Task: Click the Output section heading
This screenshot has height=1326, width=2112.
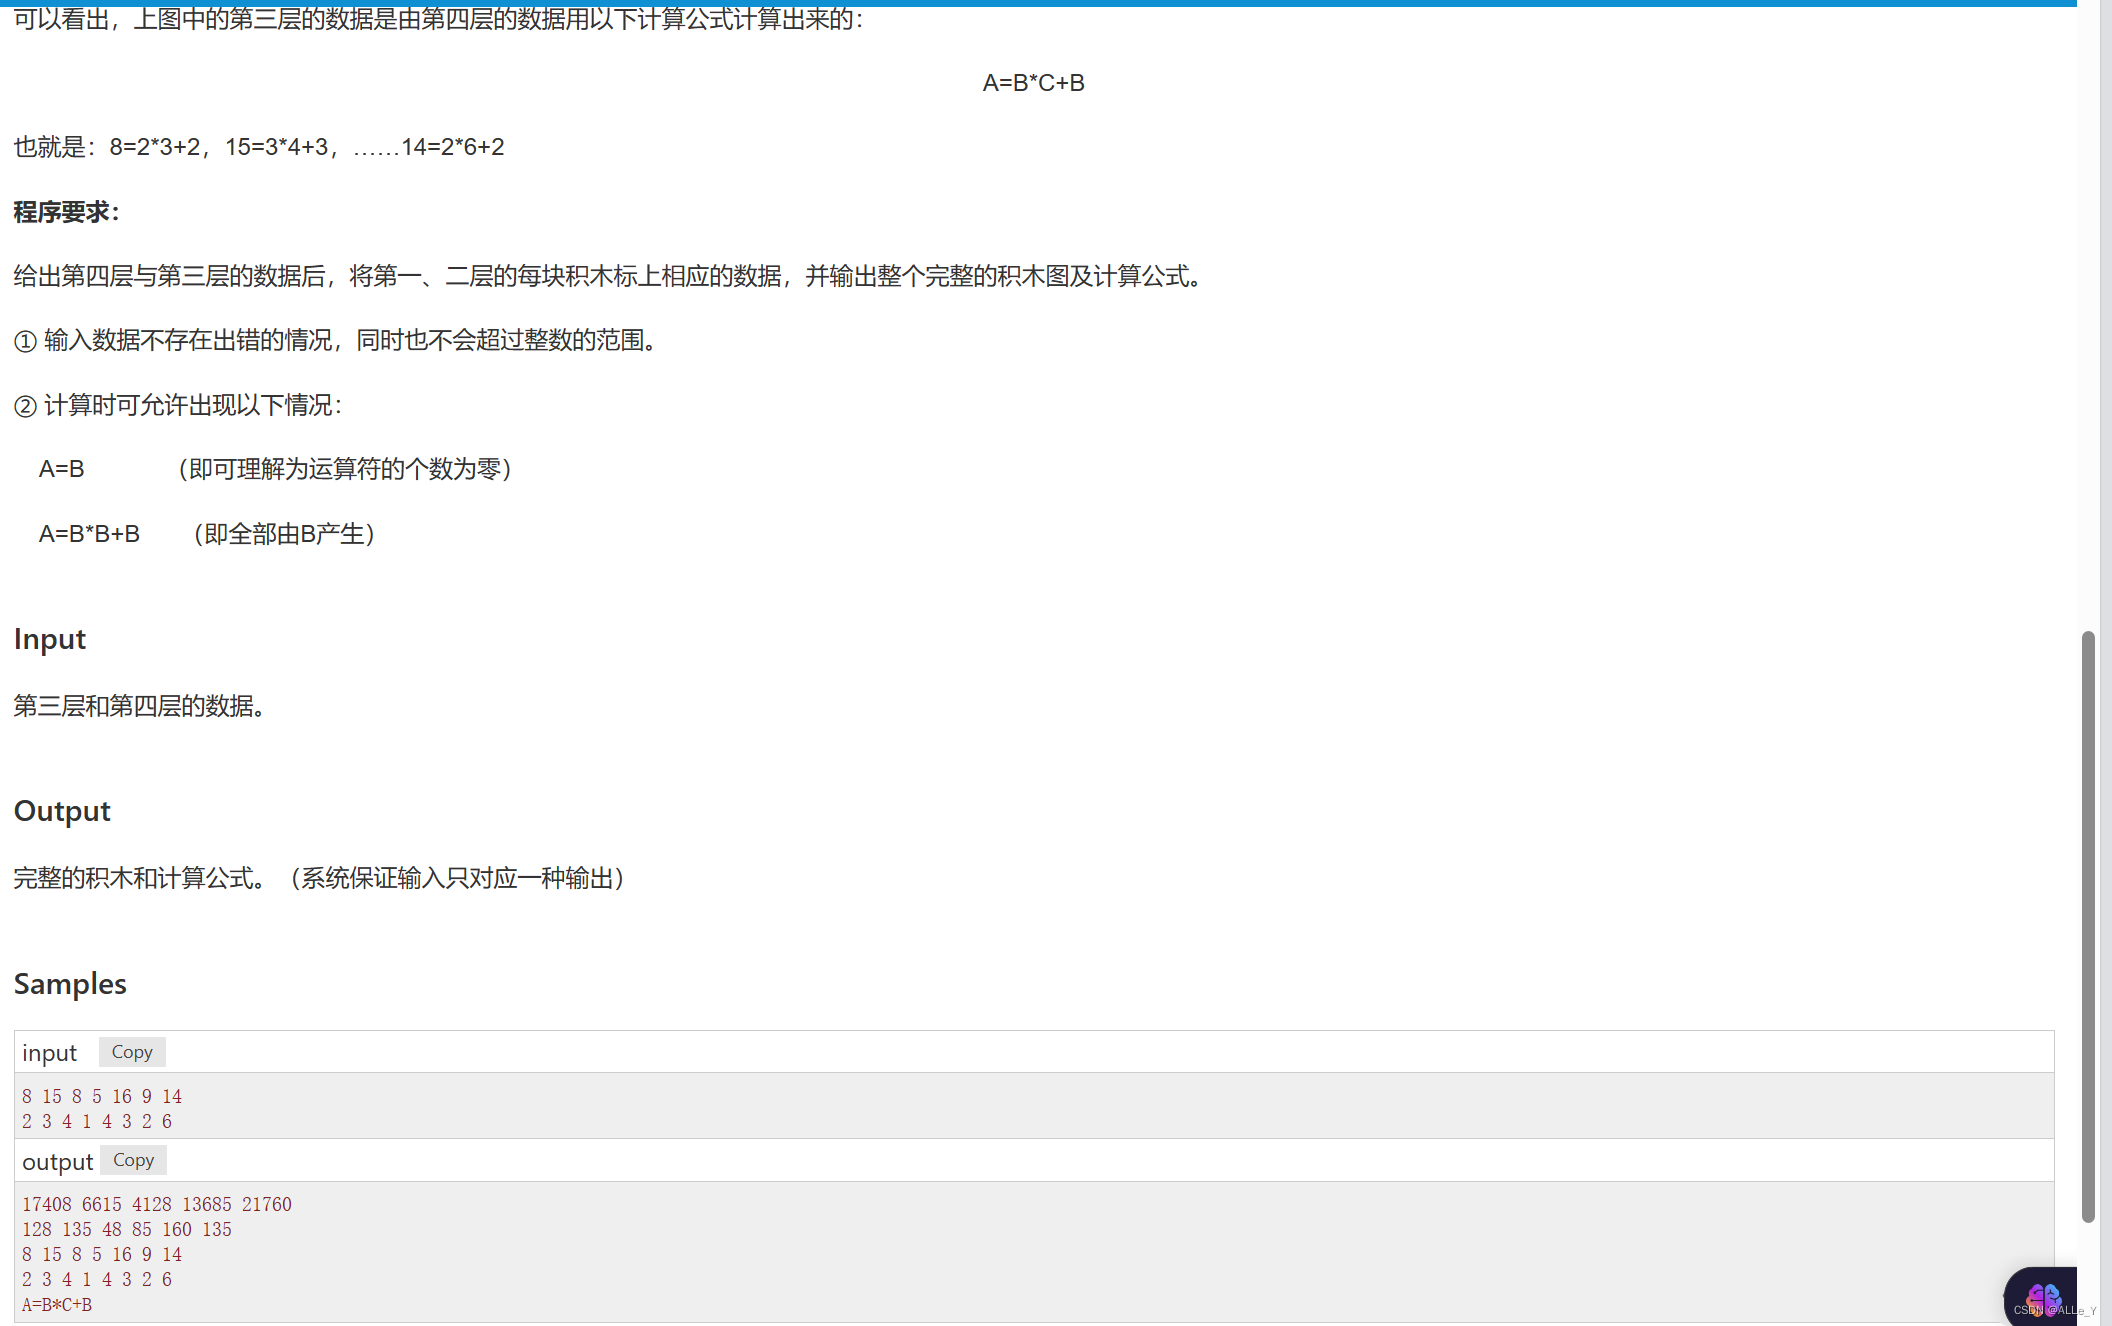Action: [62, 811]
